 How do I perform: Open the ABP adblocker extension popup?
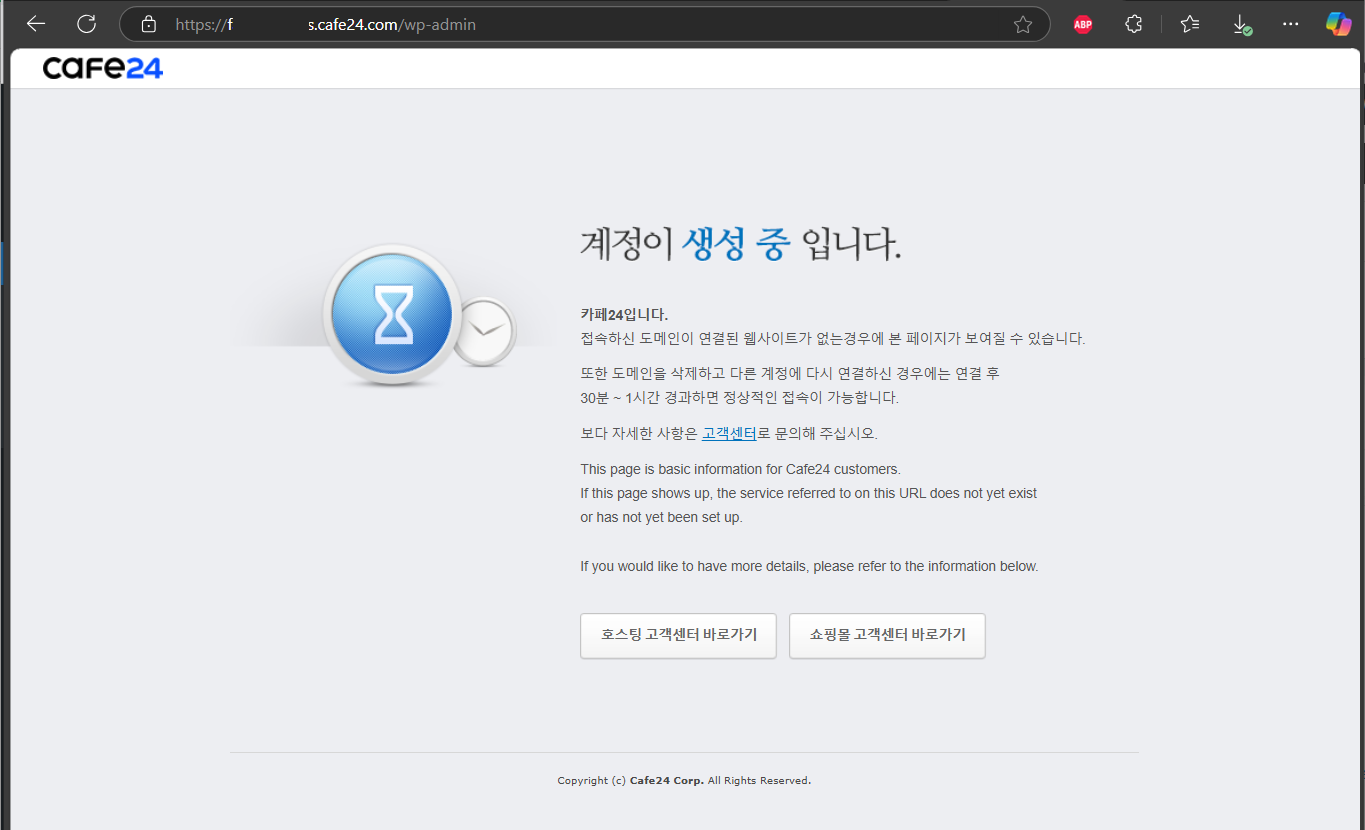click(1082, 24)
